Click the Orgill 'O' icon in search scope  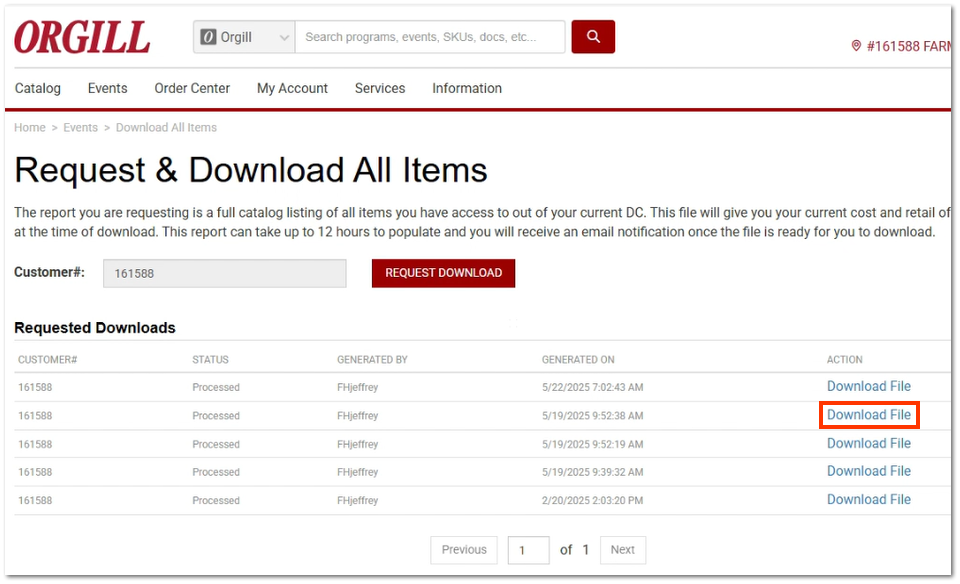208,37
